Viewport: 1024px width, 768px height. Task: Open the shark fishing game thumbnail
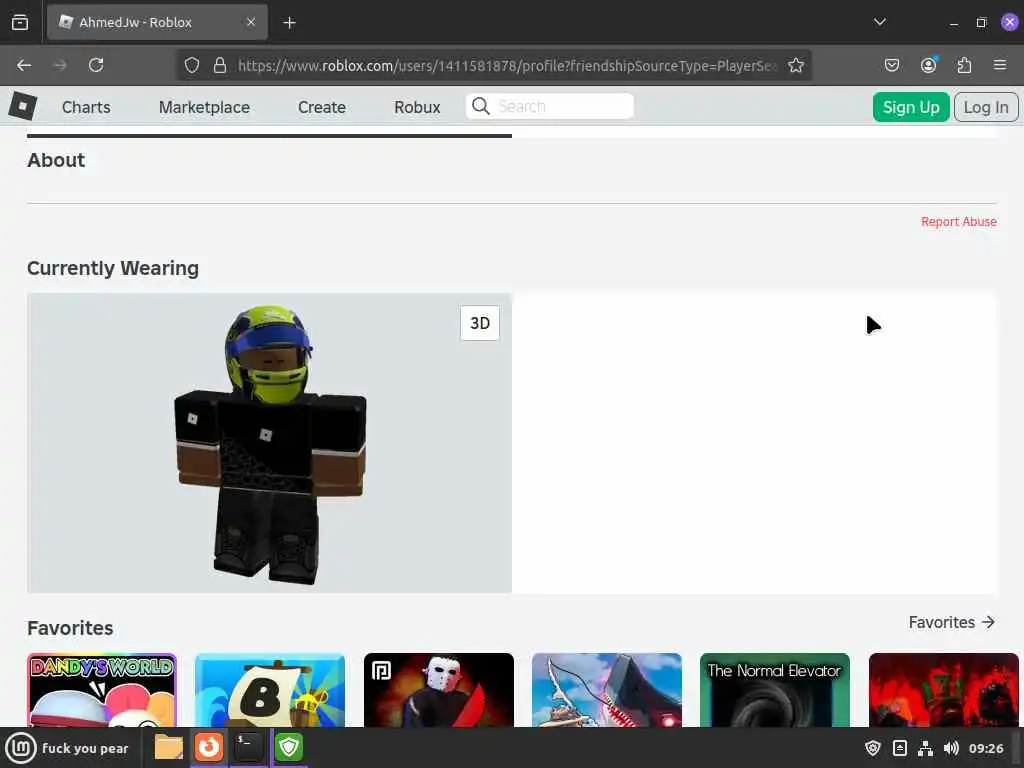pyautogui.click(x=607, y=690)
